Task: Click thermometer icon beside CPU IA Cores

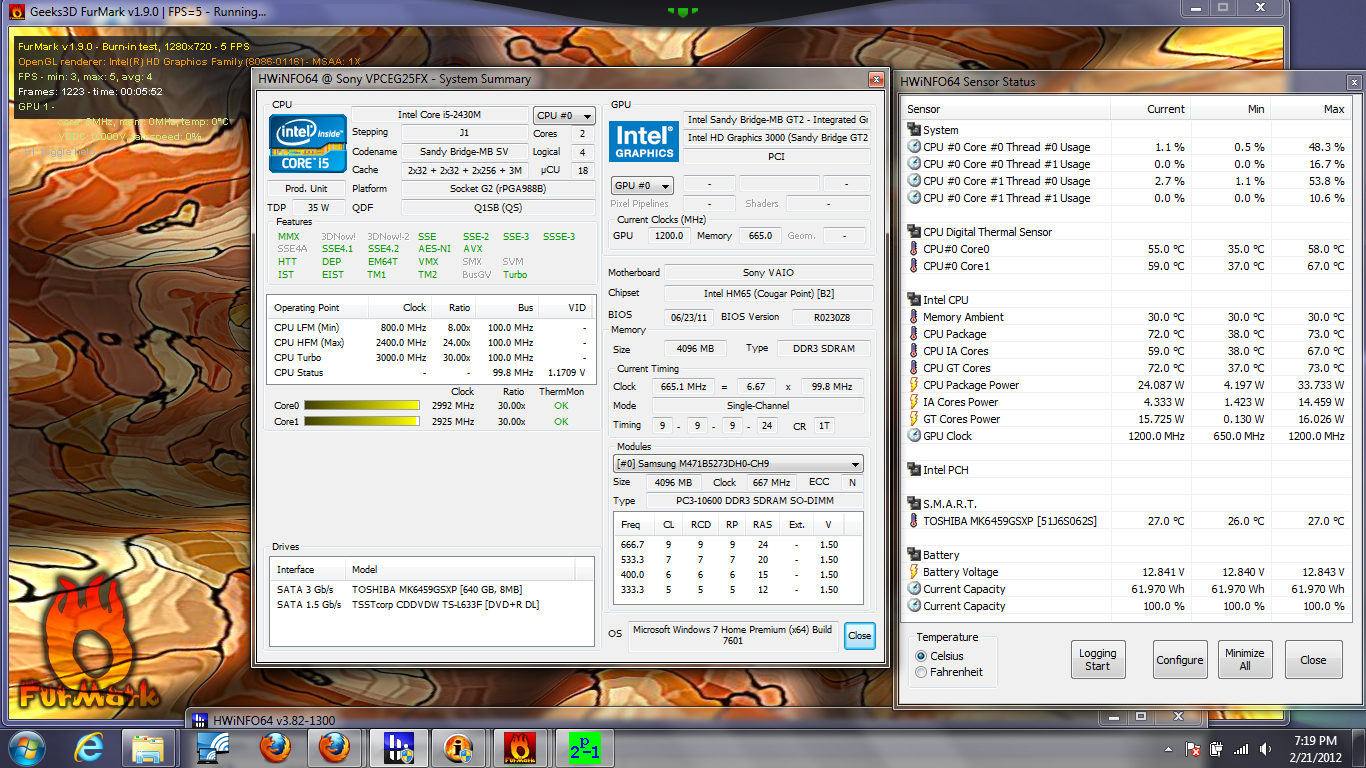Action: coord(914,351)
